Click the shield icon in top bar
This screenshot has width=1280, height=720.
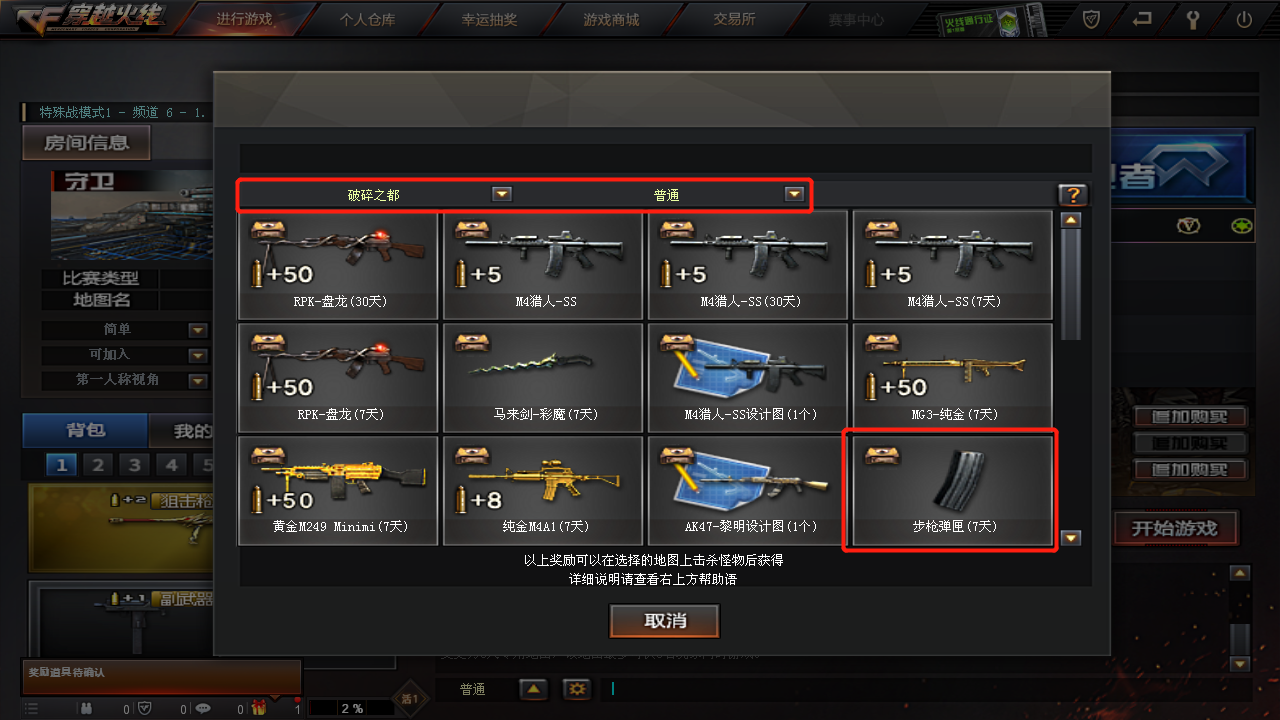coord(1092,19)
